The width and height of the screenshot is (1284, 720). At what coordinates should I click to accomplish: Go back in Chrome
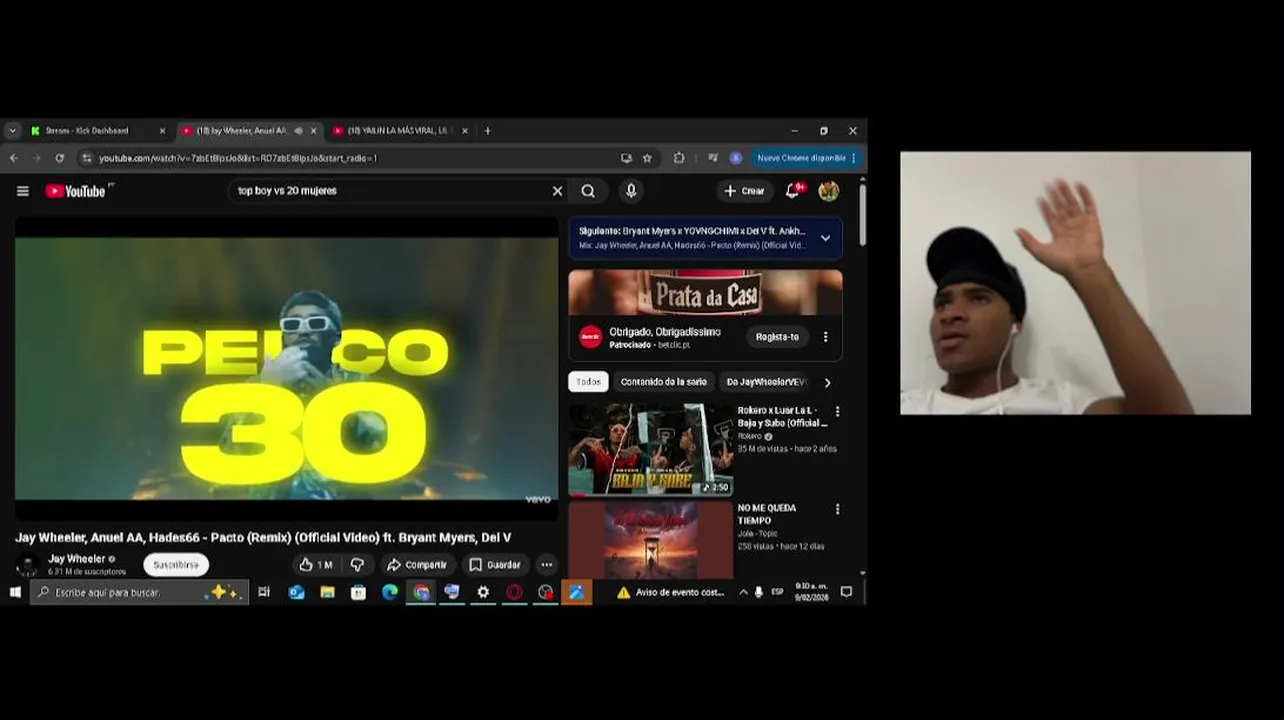pyautogui.click(x=14, y=158)
